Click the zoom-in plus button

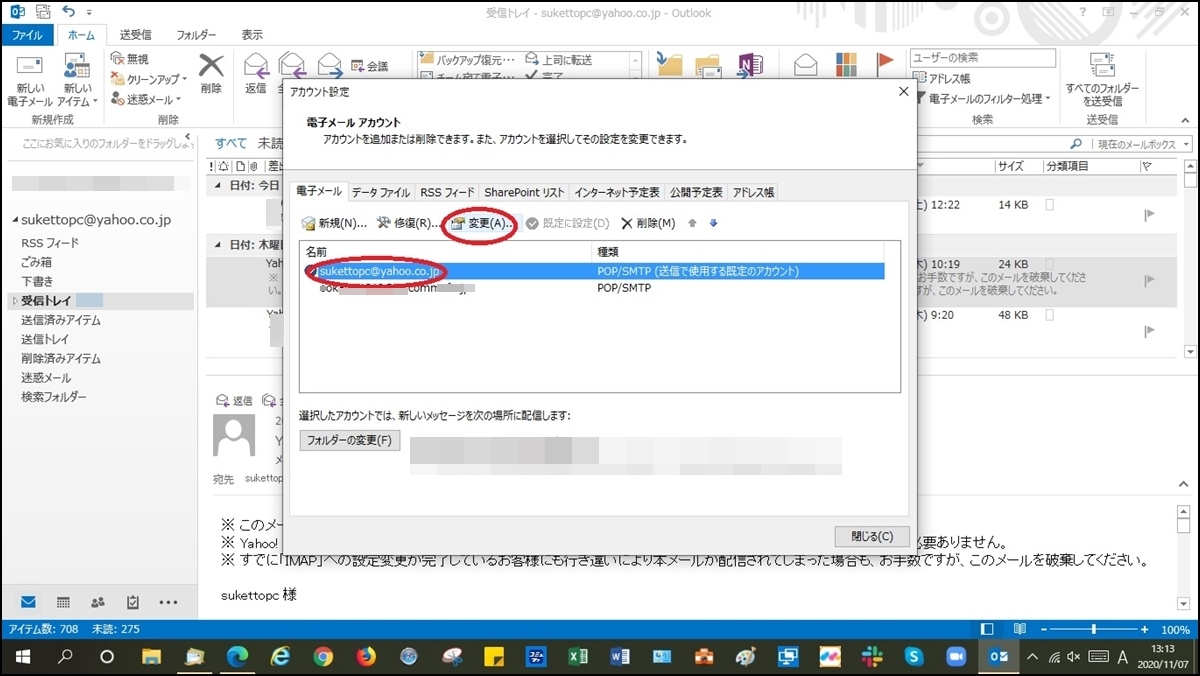click(1145, 629)
